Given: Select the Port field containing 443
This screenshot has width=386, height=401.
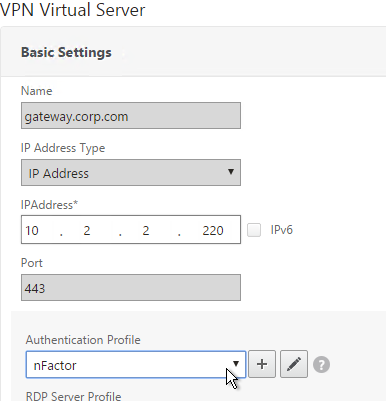Looking at the screenshot, I should point(131,287).
